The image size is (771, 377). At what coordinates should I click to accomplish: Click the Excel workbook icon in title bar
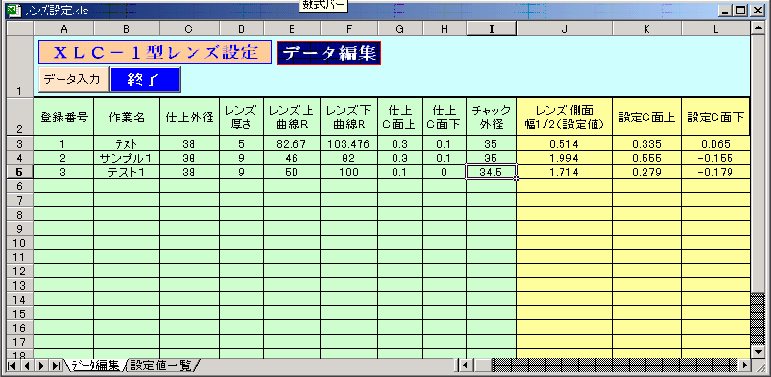pos(13,10)
